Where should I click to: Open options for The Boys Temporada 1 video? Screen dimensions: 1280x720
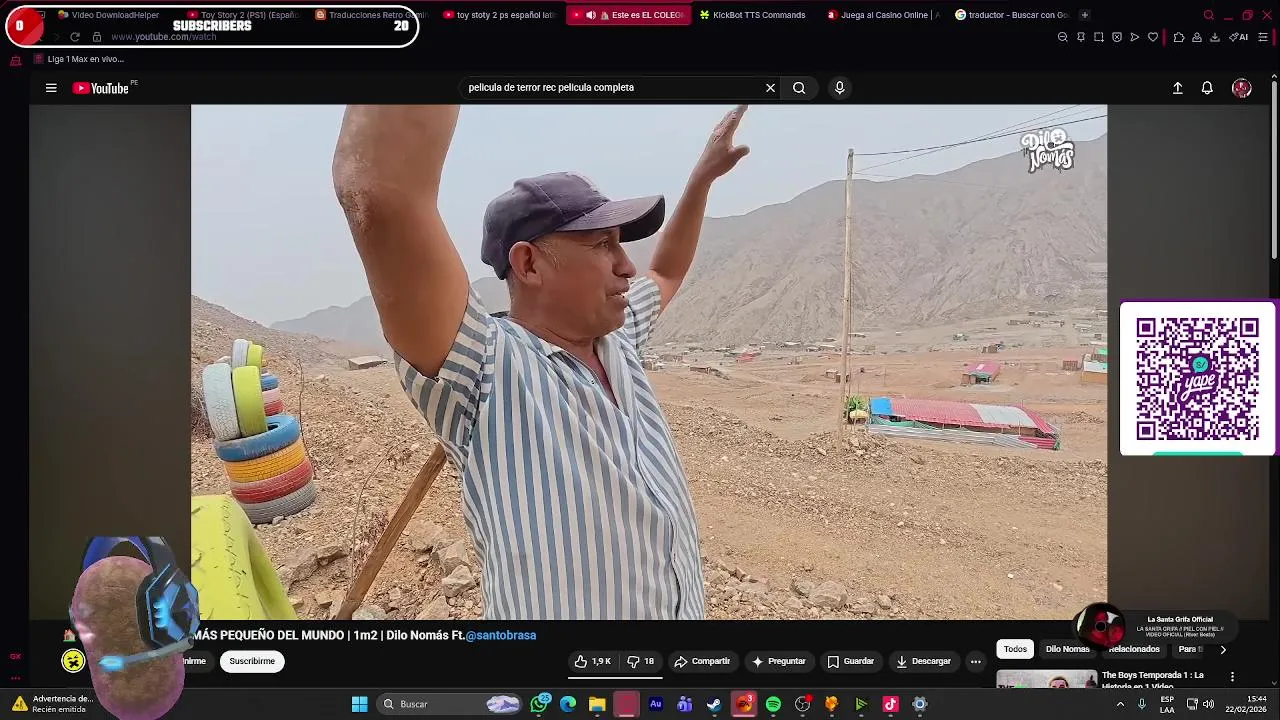[1232, 677]
